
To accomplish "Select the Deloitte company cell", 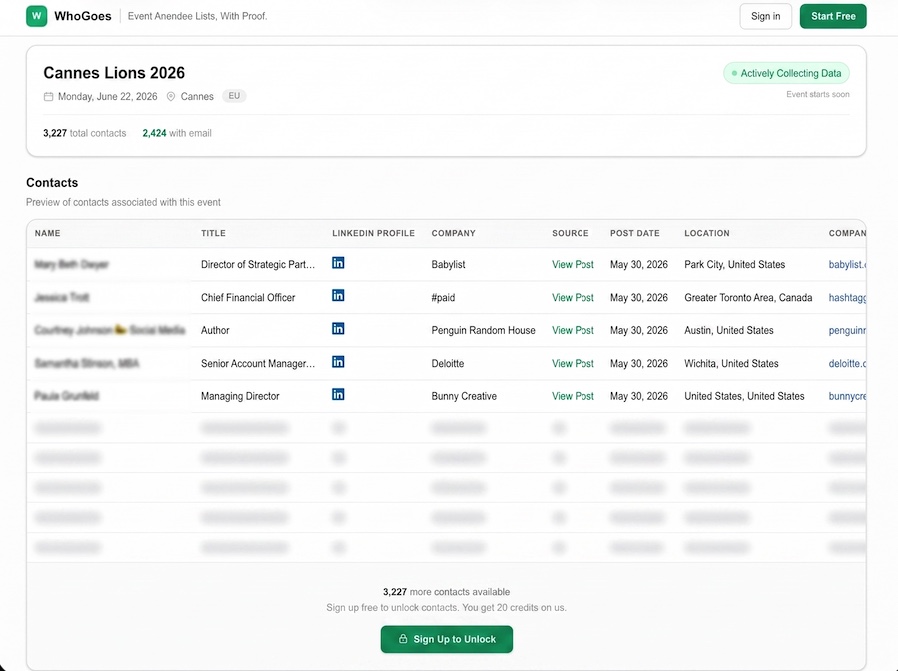I will pos(448,364).
